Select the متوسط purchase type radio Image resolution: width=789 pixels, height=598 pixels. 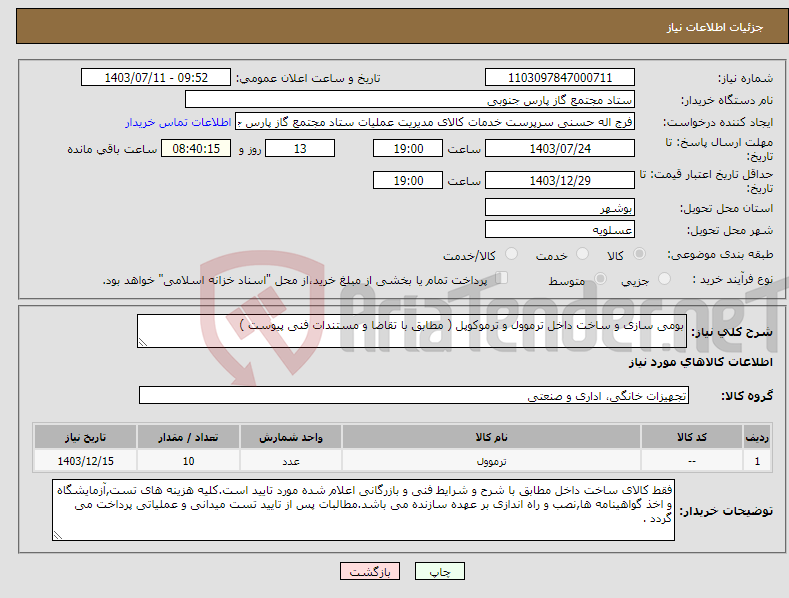(600, 279)
